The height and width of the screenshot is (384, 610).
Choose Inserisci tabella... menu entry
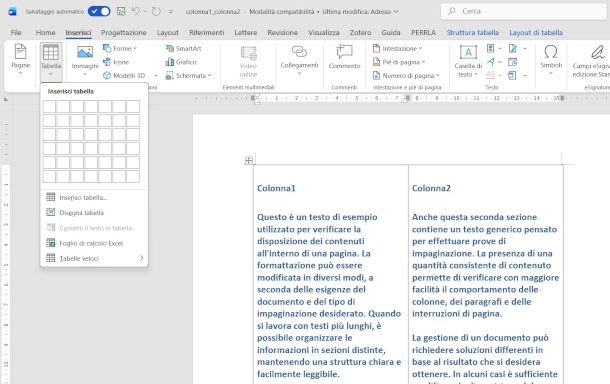coord(94,197)
